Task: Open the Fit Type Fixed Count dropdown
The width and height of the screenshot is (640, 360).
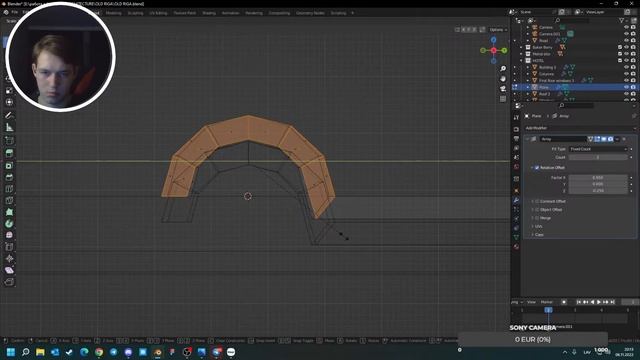Action: click(x=598, y=149)
